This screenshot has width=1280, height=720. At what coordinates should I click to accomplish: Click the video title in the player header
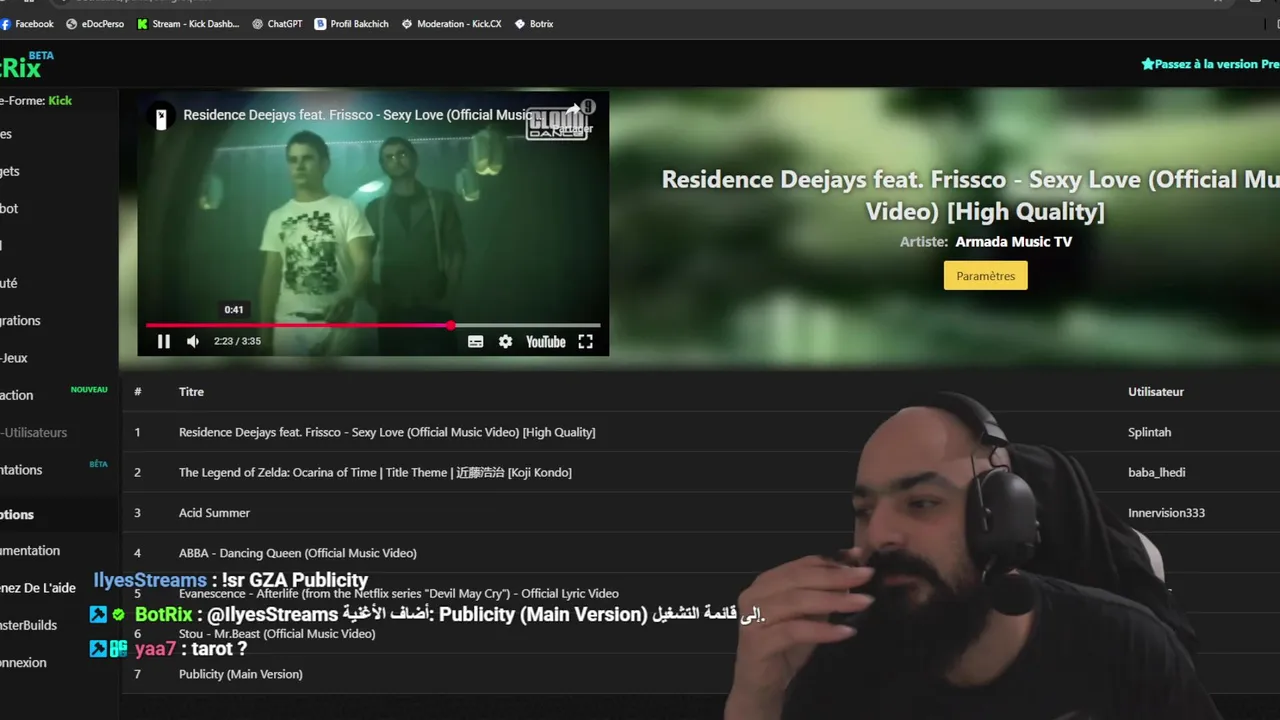[x=357, y=115]
